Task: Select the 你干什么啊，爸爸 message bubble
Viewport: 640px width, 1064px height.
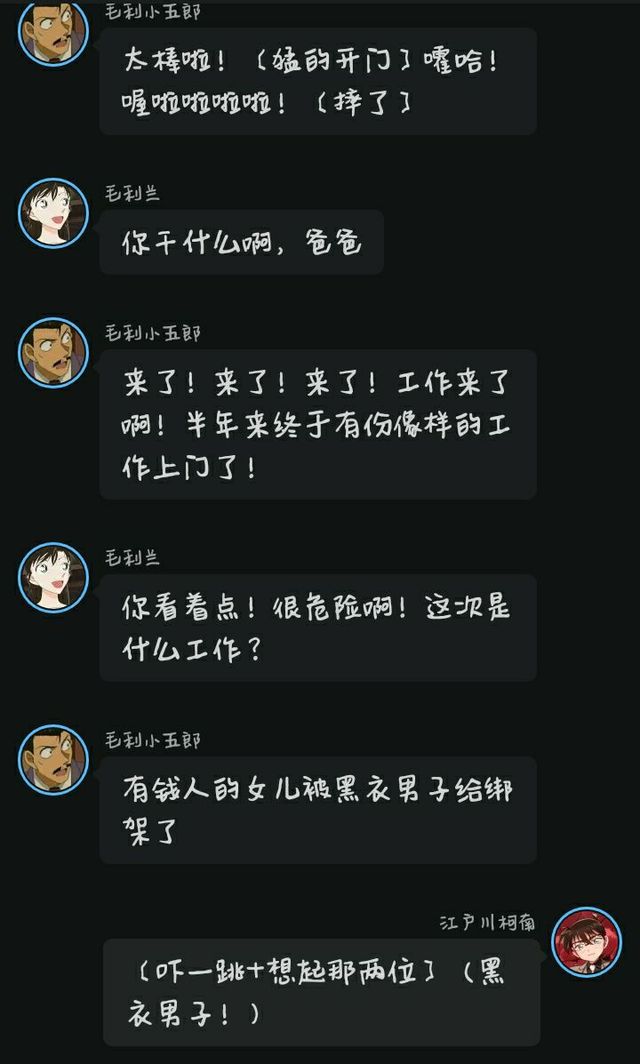Action: tap(242, 242)
